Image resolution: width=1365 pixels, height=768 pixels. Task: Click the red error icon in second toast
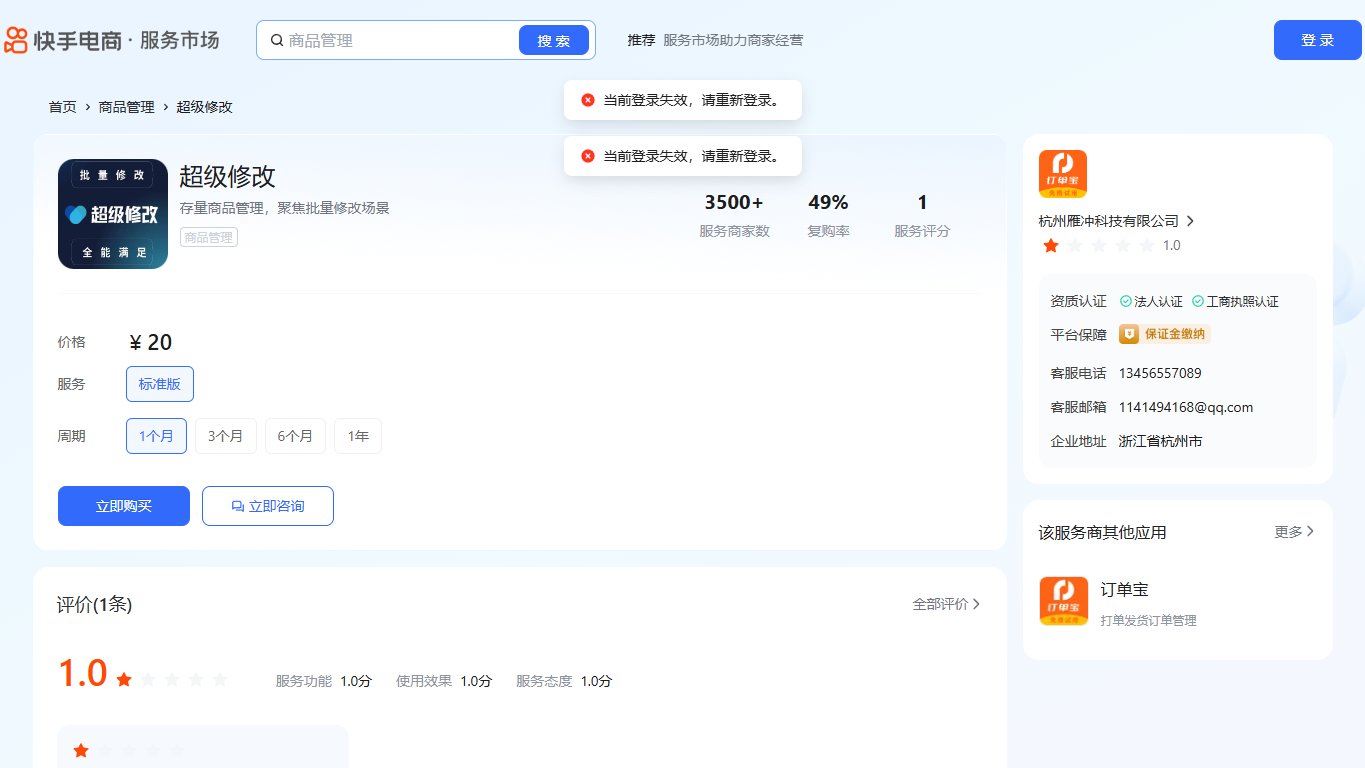tap(588, 156)
